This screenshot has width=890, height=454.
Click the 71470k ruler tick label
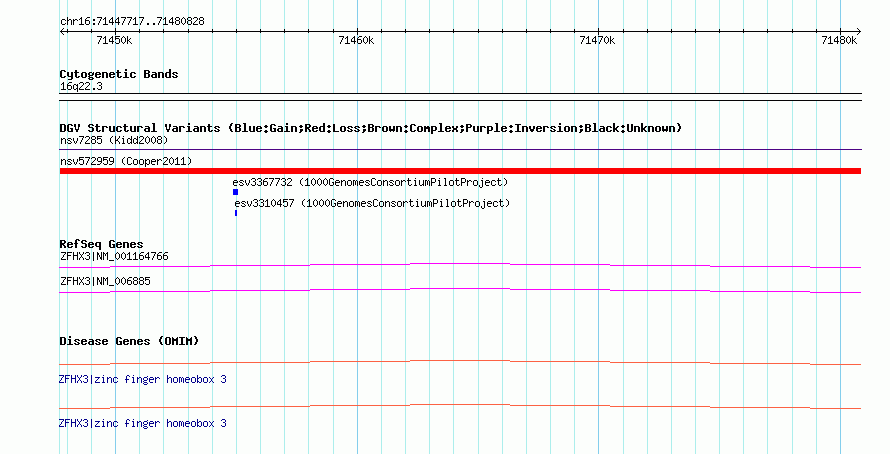click(x=597, y=40)
